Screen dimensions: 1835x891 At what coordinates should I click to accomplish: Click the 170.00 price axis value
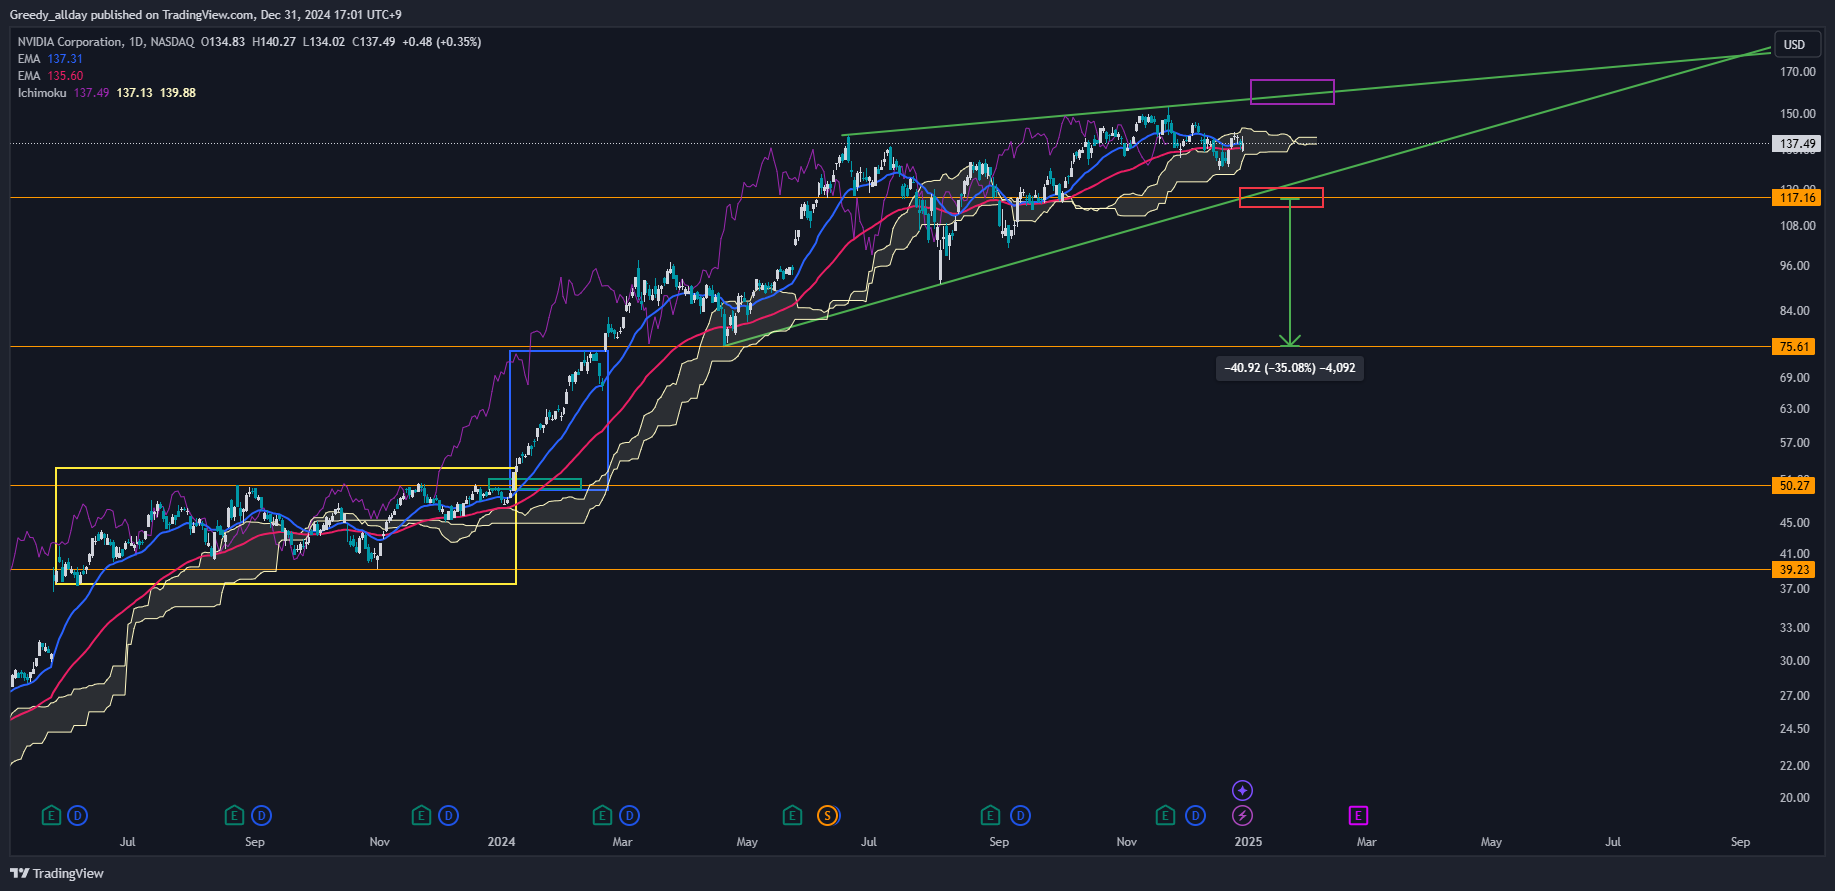(x=1797, y=72)
